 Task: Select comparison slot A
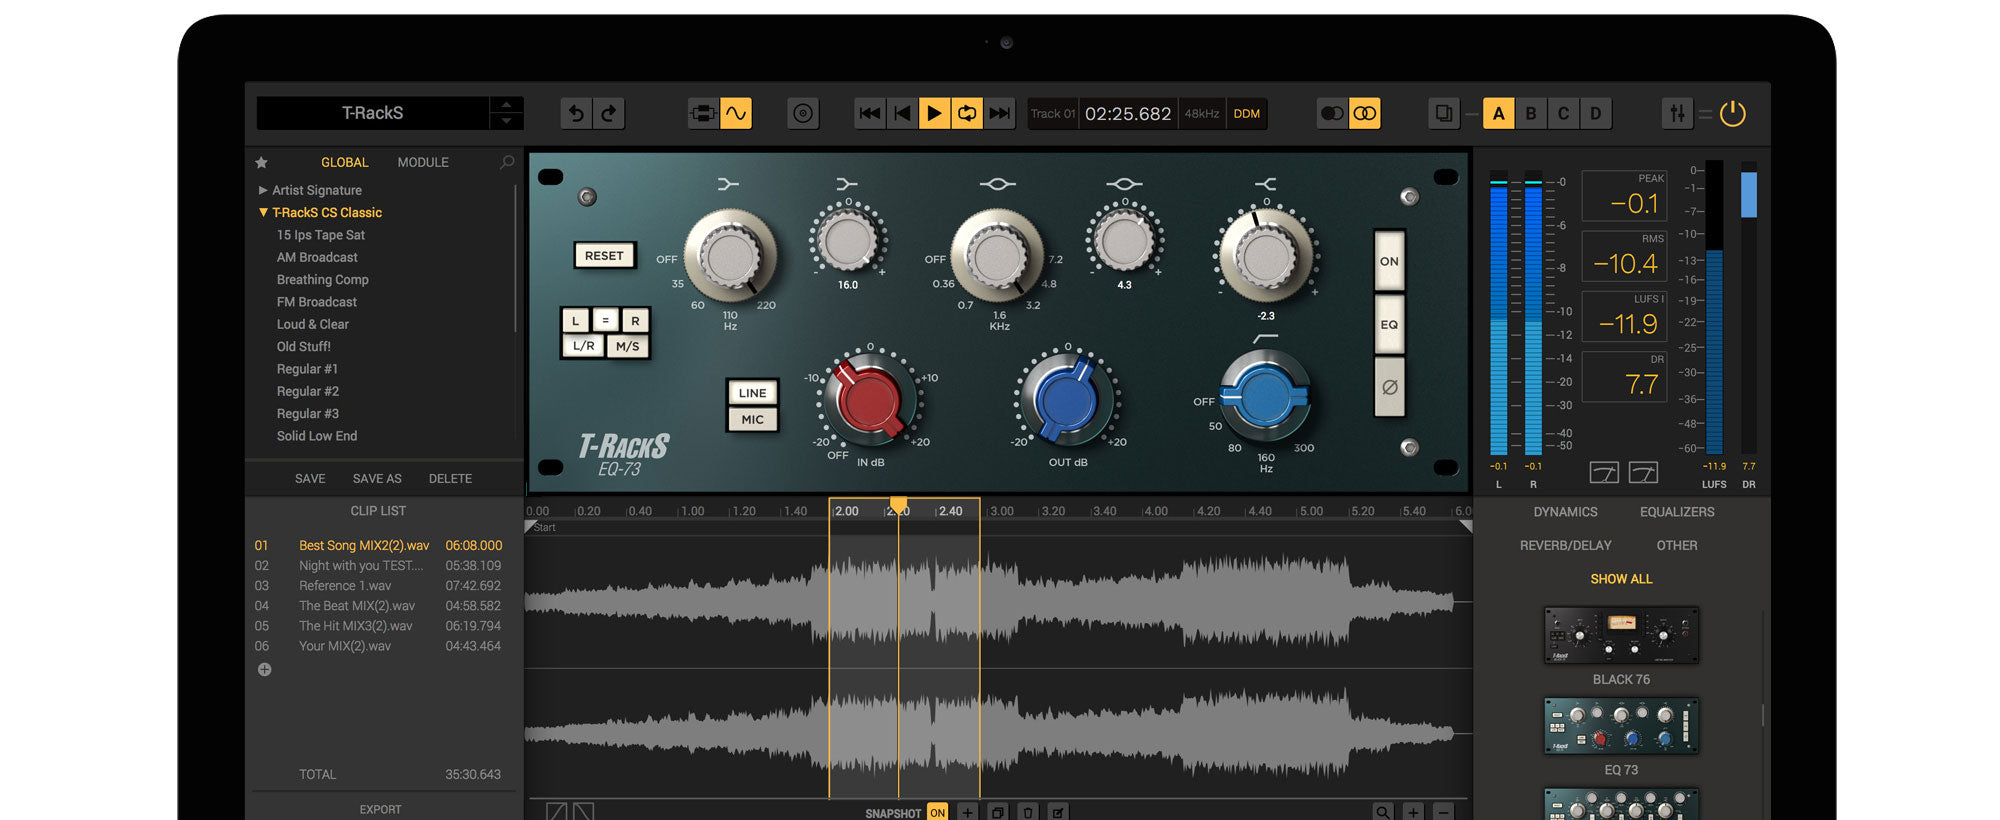pos(1498,114)
